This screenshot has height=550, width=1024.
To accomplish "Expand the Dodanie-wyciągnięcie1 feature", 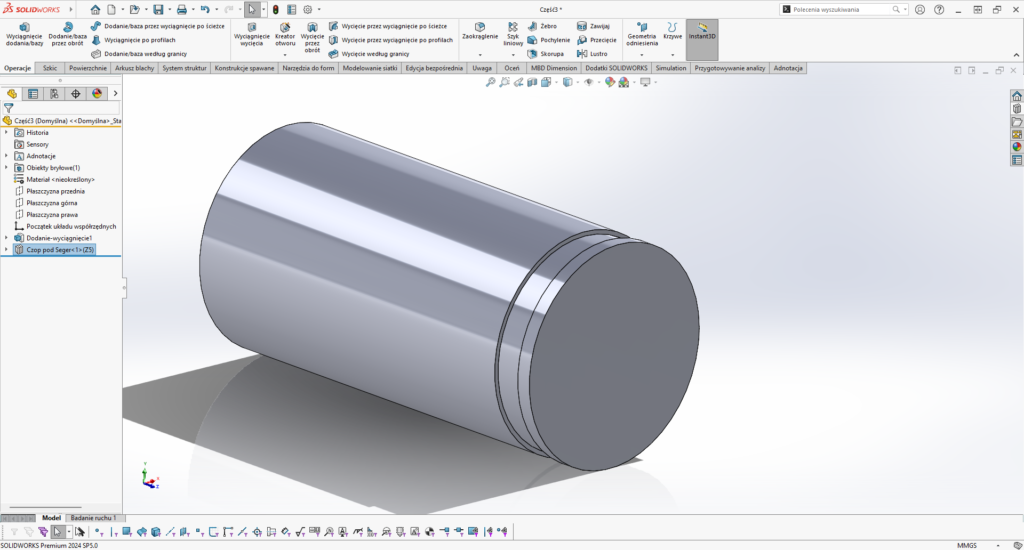I will (6, 238).
